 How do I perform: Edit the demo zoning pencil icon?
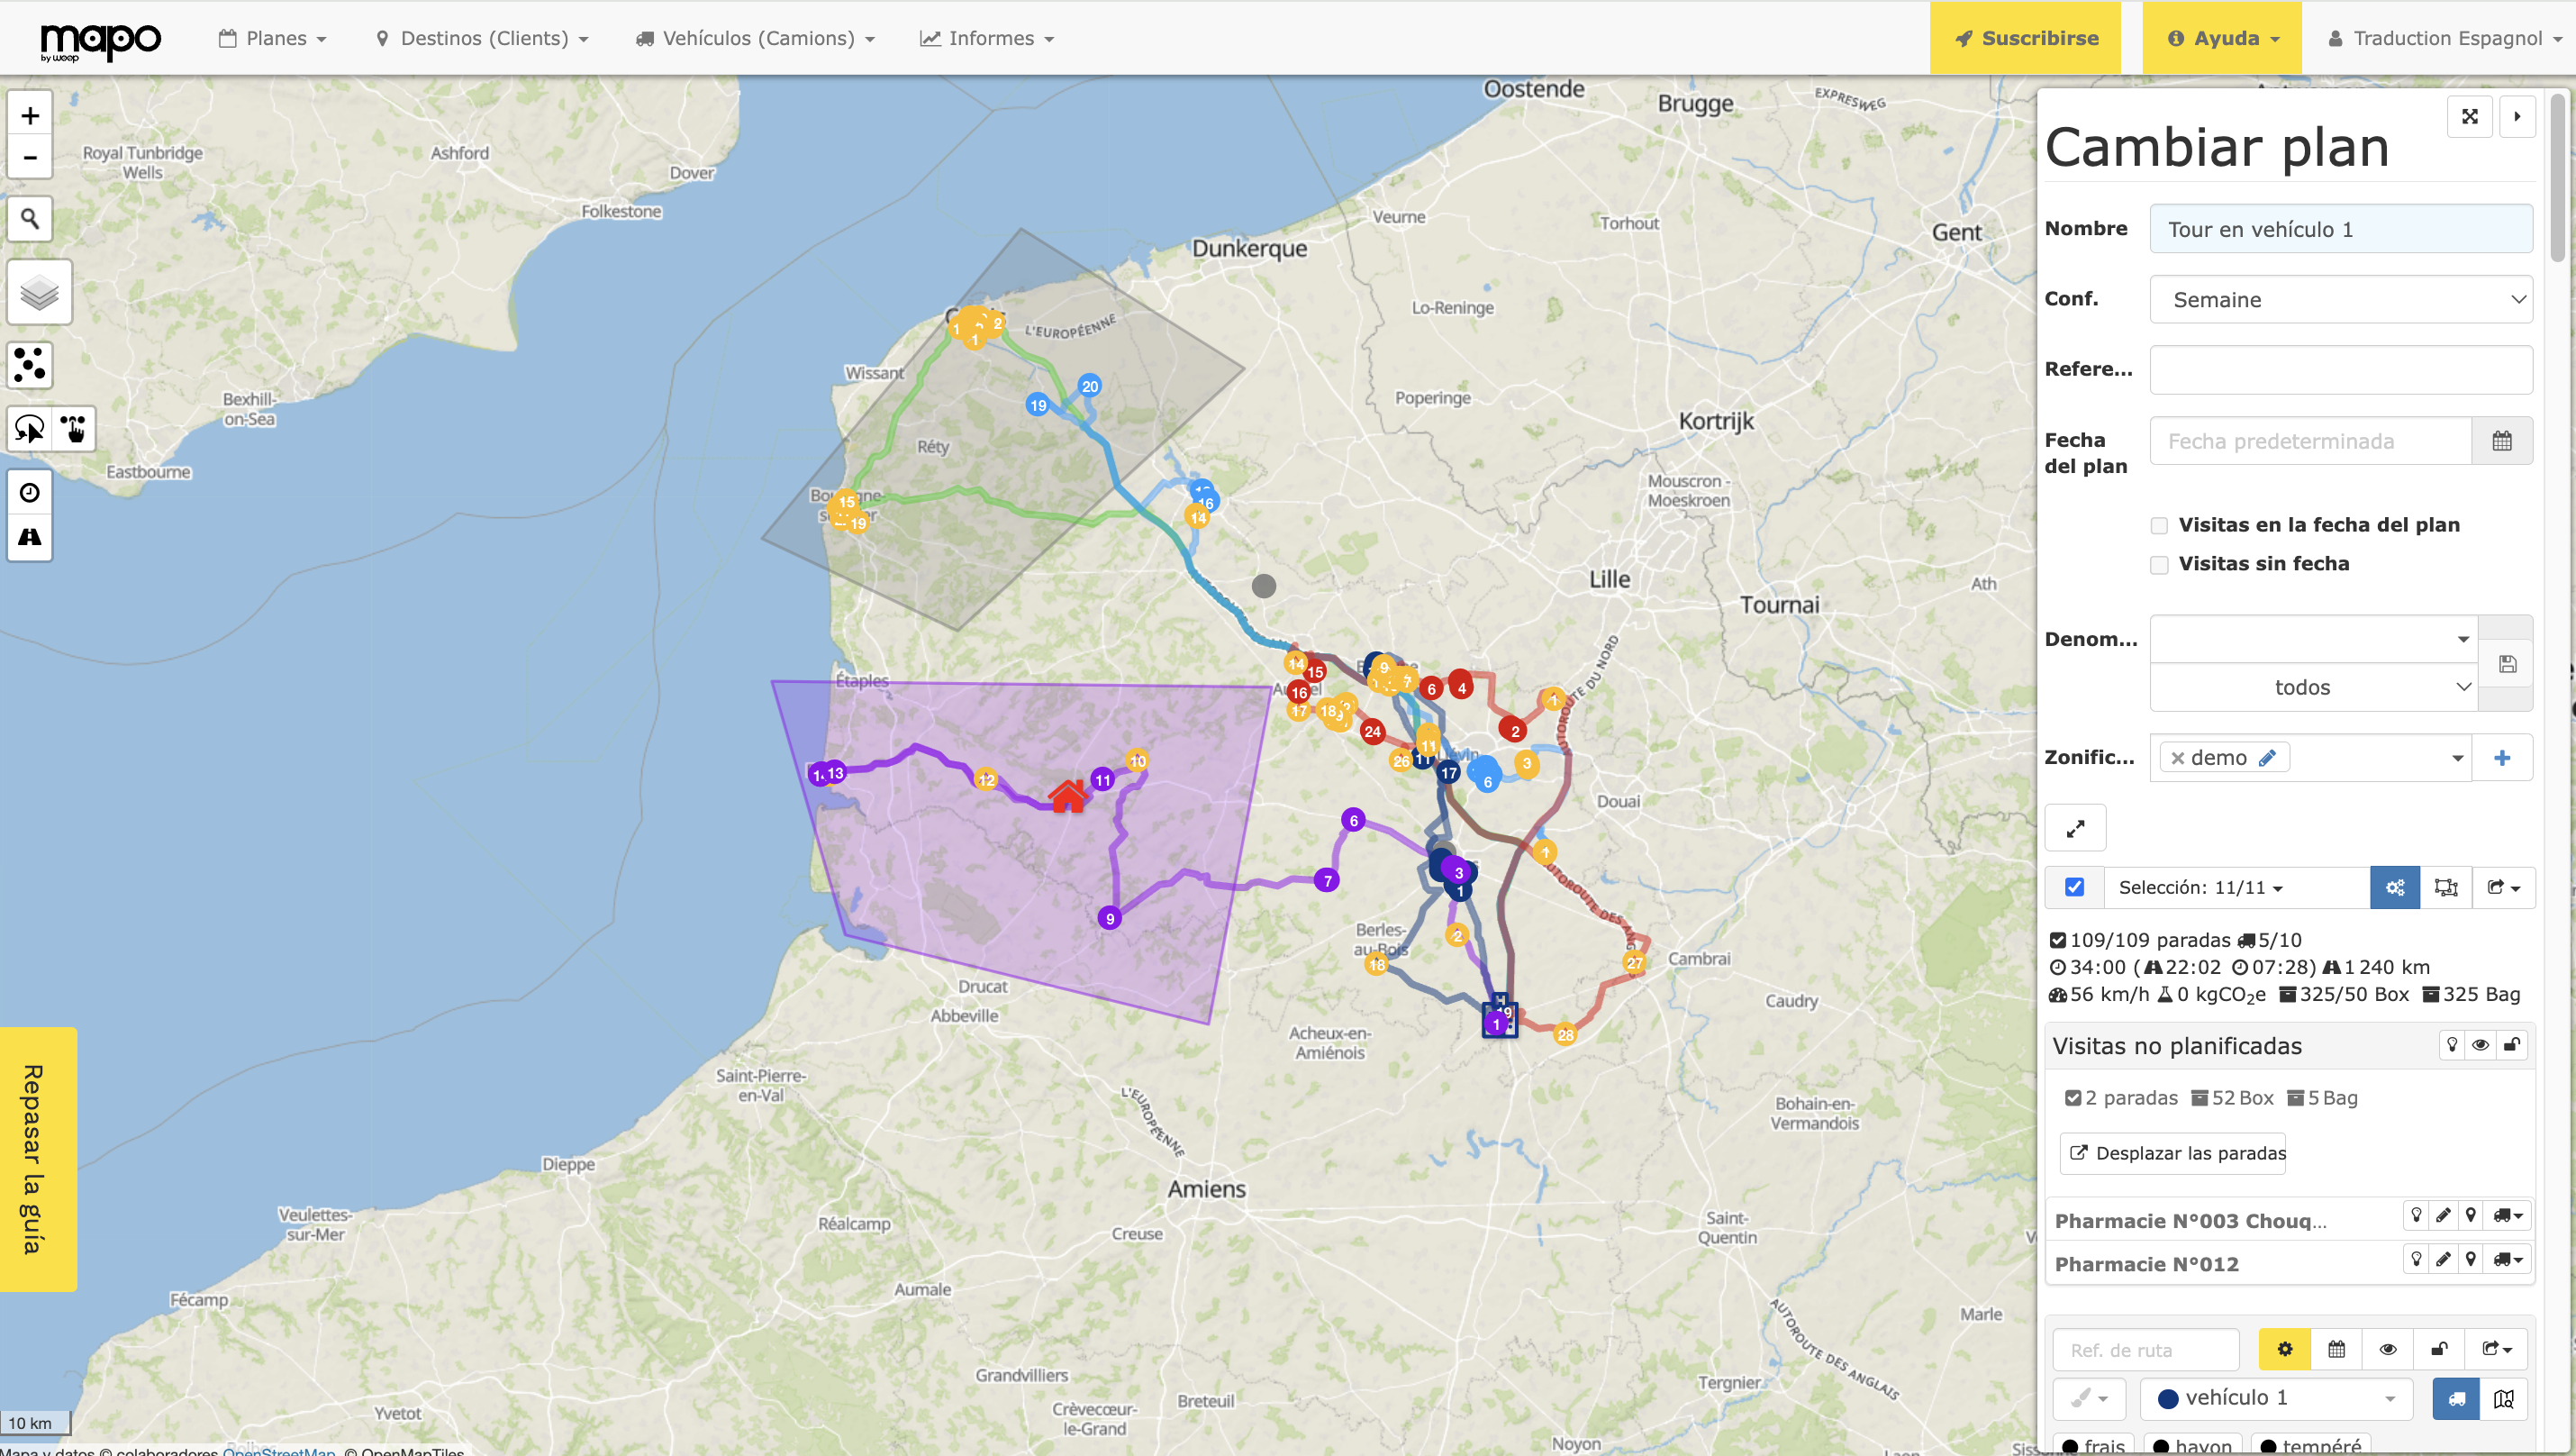pos(2268,757)
